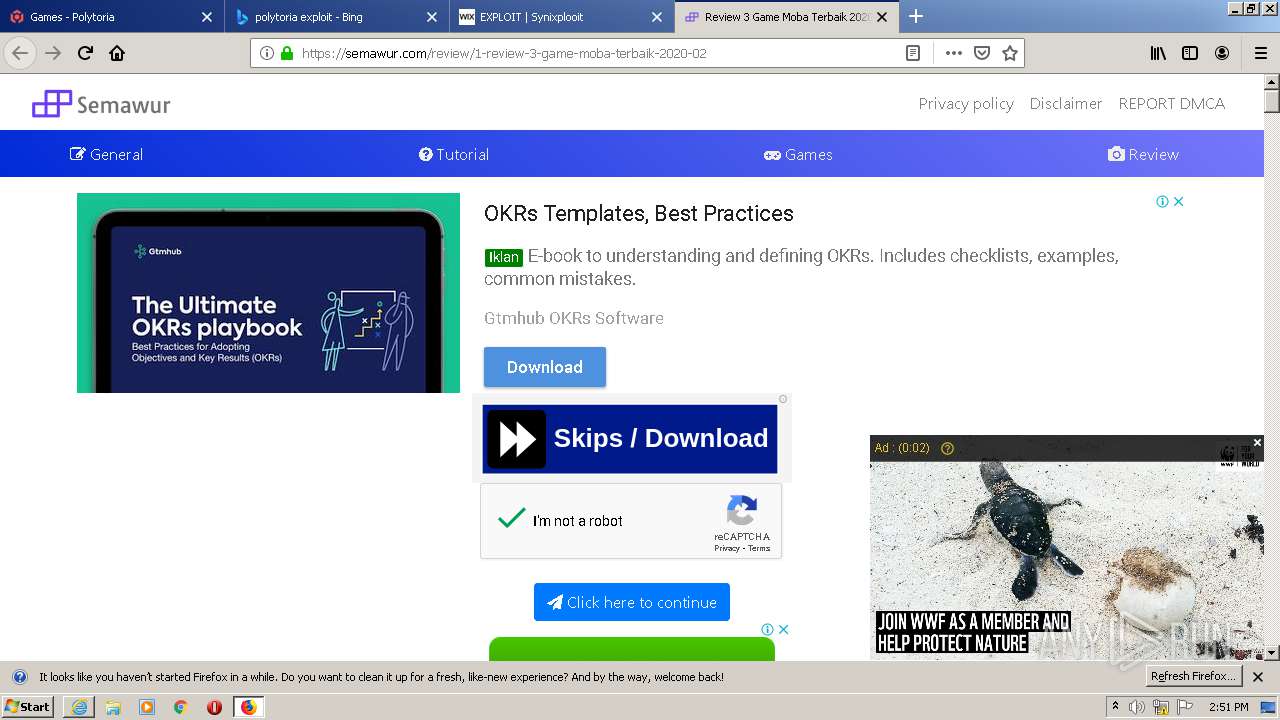1280x720 pixels.
Task: Open Windows Explorer folder in taskbar
Action: tap(113, 707)
